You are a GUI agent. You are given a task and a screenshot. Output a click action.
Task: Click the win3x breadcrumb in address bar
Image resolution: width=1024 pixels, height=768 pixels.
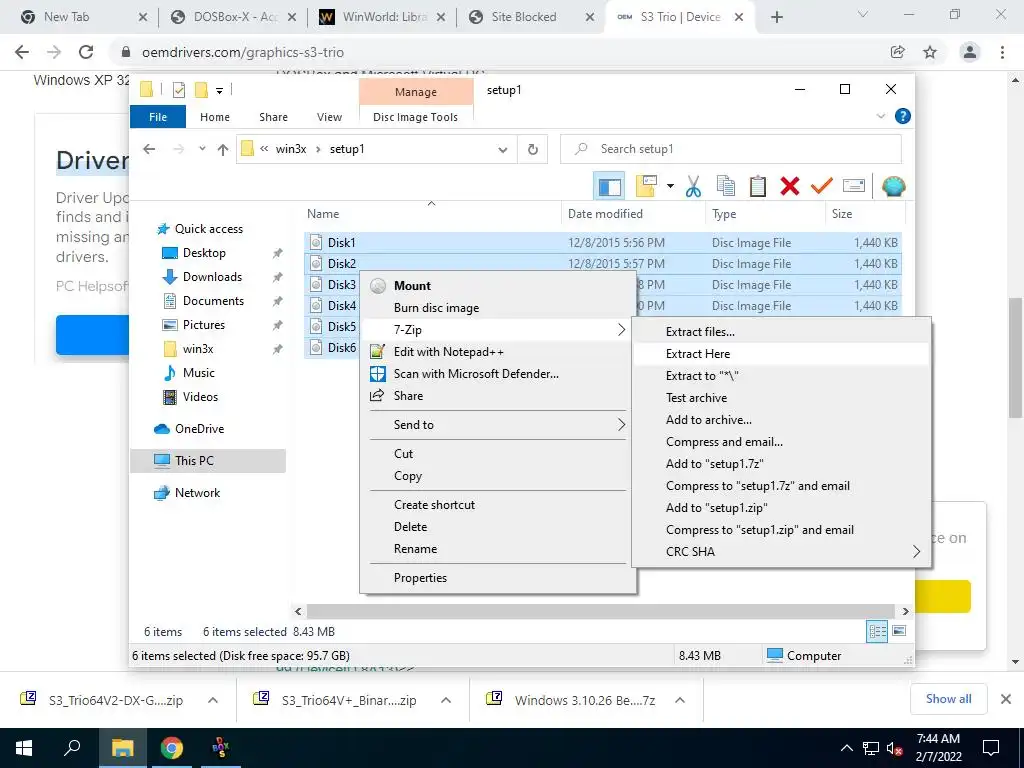click(x=291, y=150)
